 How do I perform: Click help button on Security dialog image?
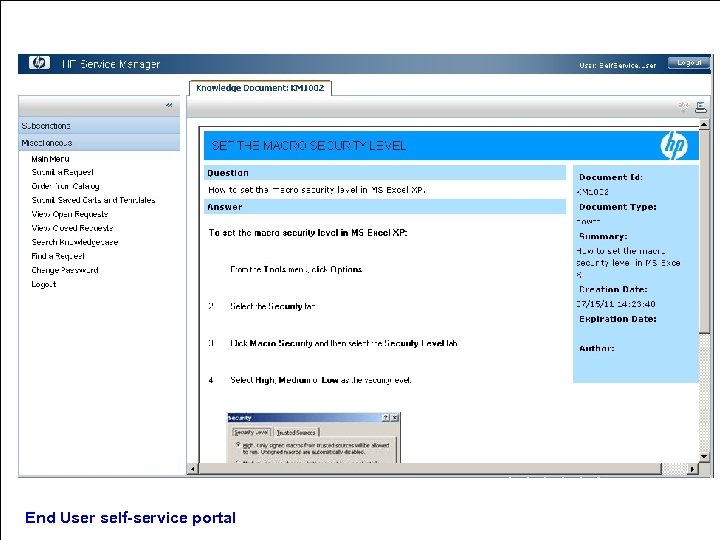386,417
